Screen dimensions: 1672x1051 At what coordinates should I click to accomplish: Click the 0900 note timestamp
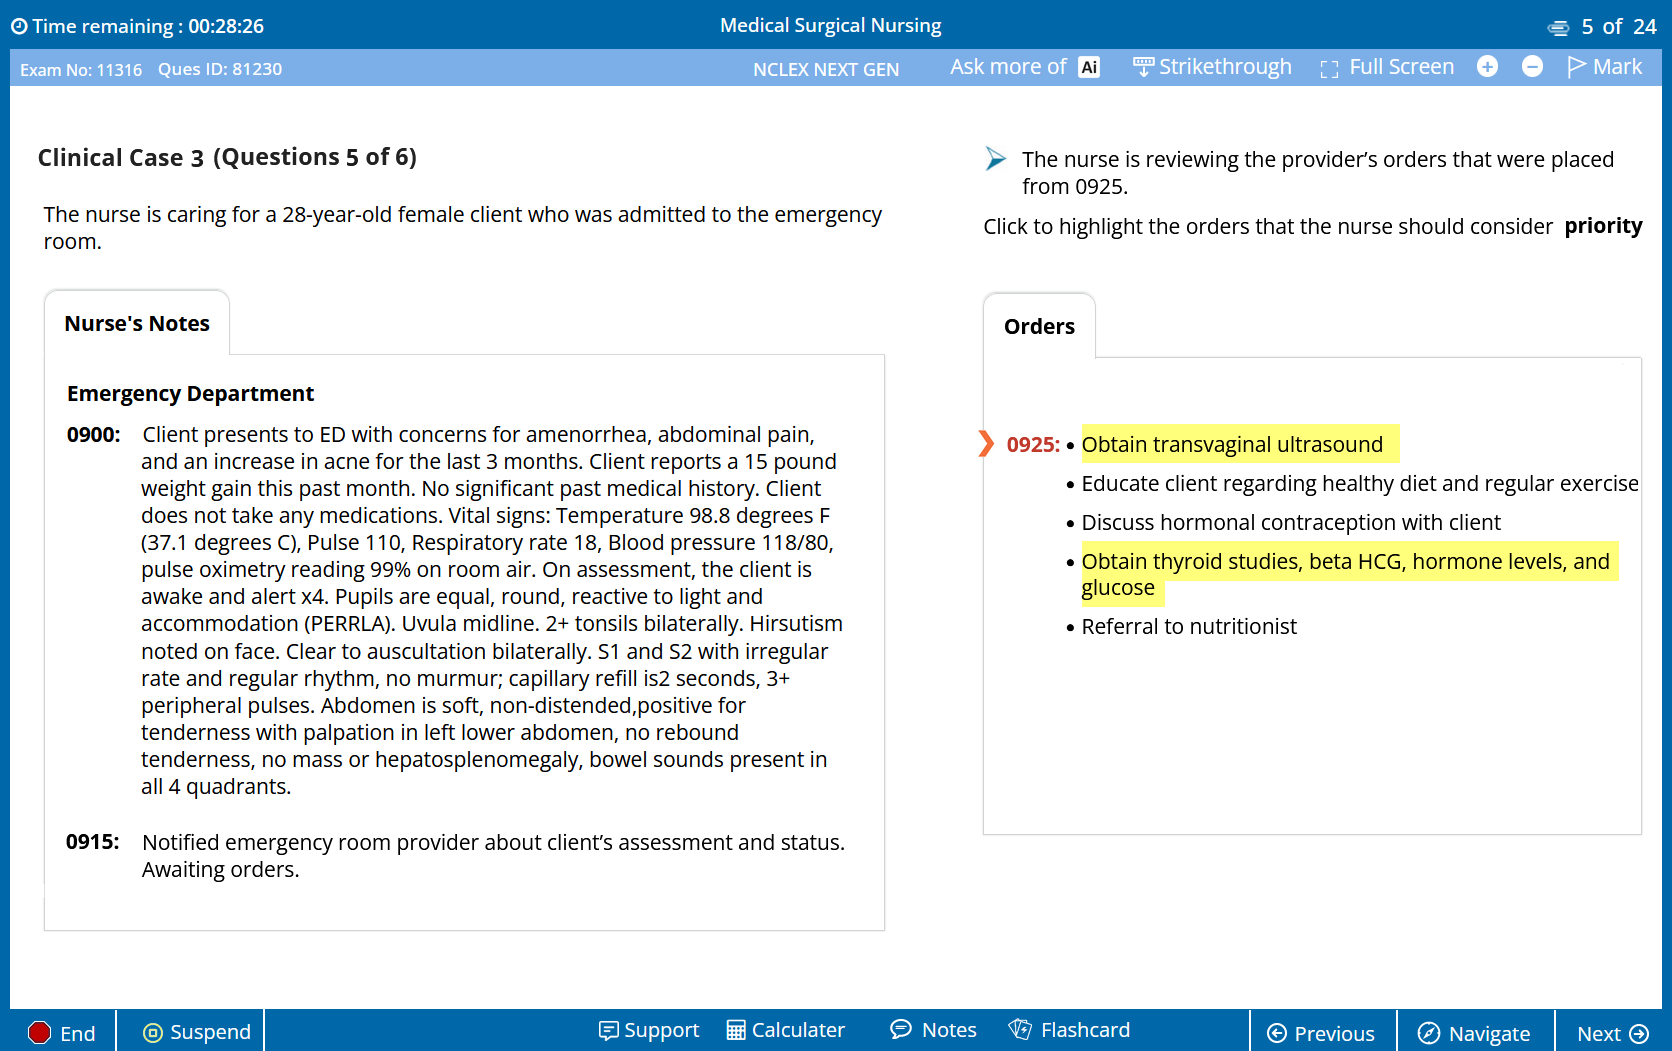click(x=93, y=434)
